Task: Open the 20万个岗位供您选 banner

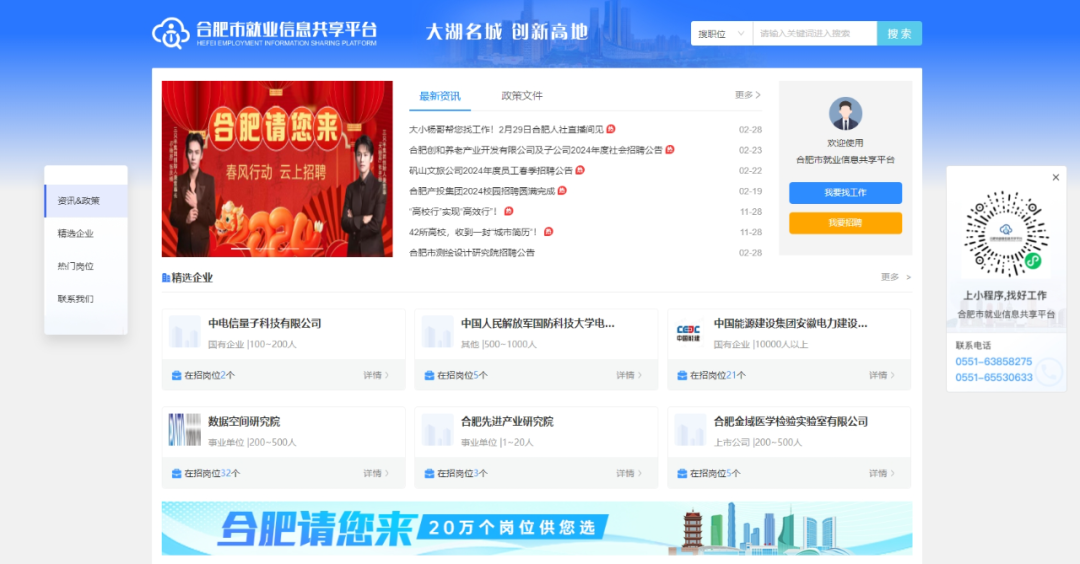Action: (537, 528)
